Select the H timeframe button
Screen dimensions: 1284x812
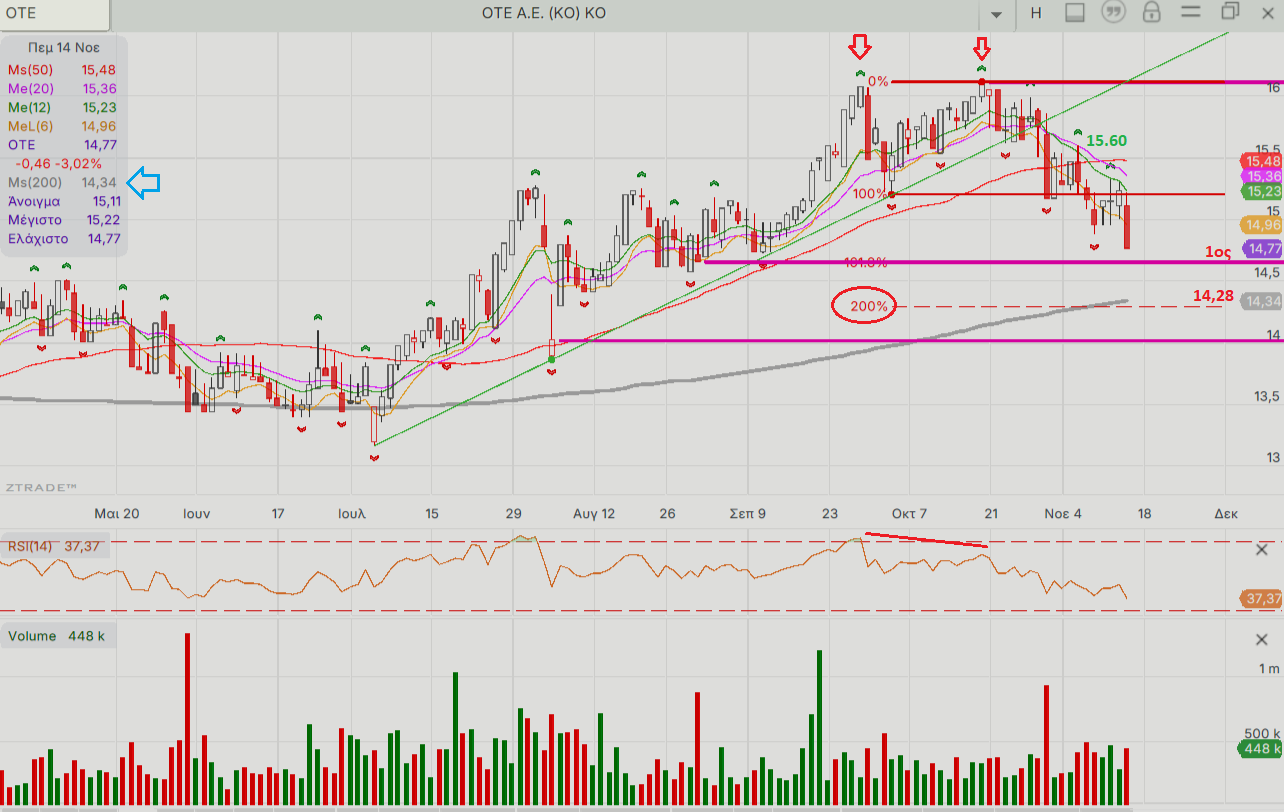[x=1035, y=13]
